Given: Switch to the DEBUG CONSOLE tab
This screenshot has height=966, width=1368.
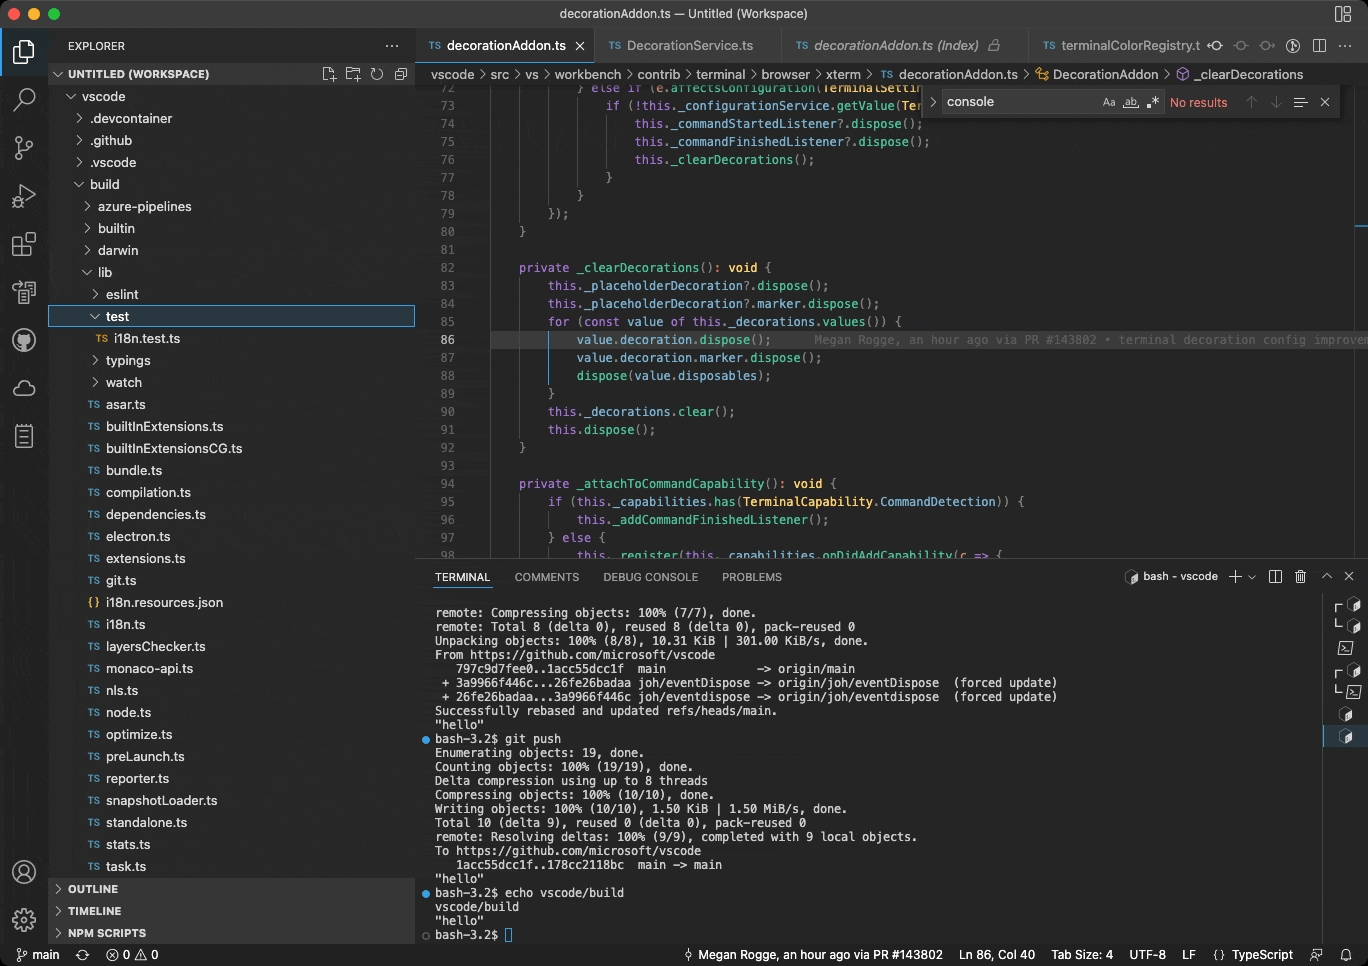Looking at the screenshot, I should pyautogui.click(x=650, y=577).
